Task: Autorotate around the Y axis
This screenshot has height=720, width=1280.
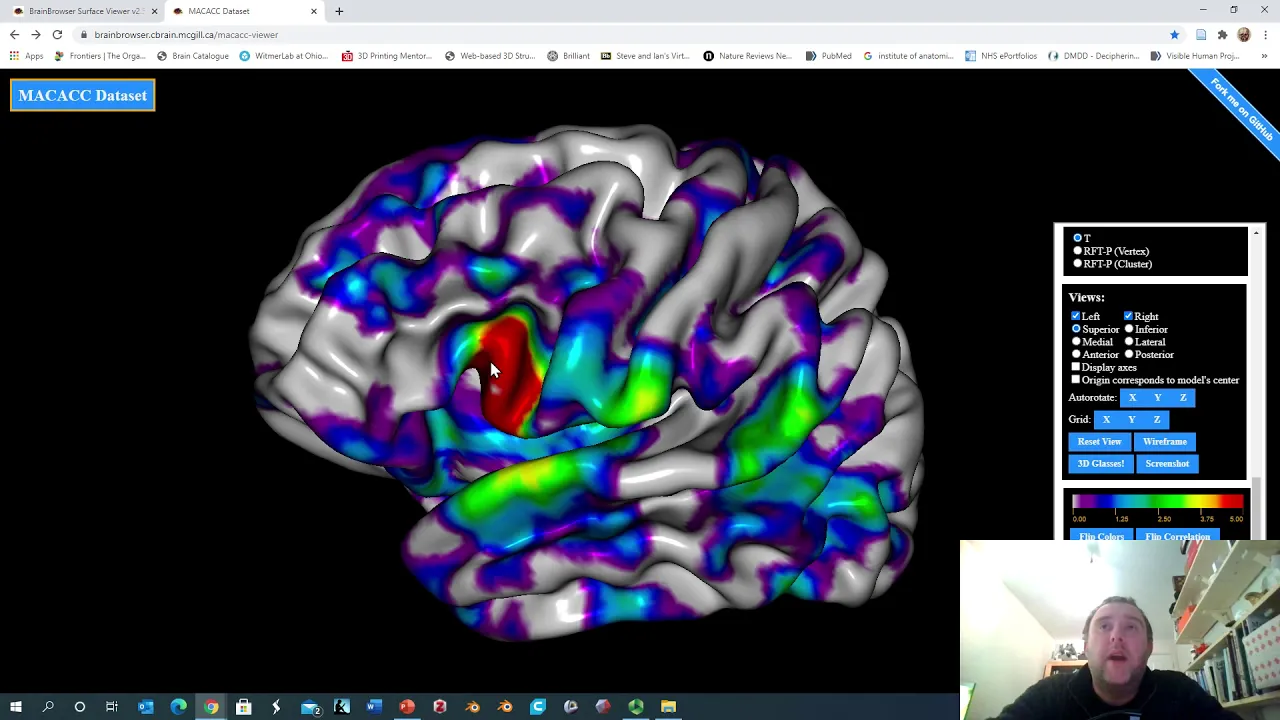Action: click(1158, 398)
